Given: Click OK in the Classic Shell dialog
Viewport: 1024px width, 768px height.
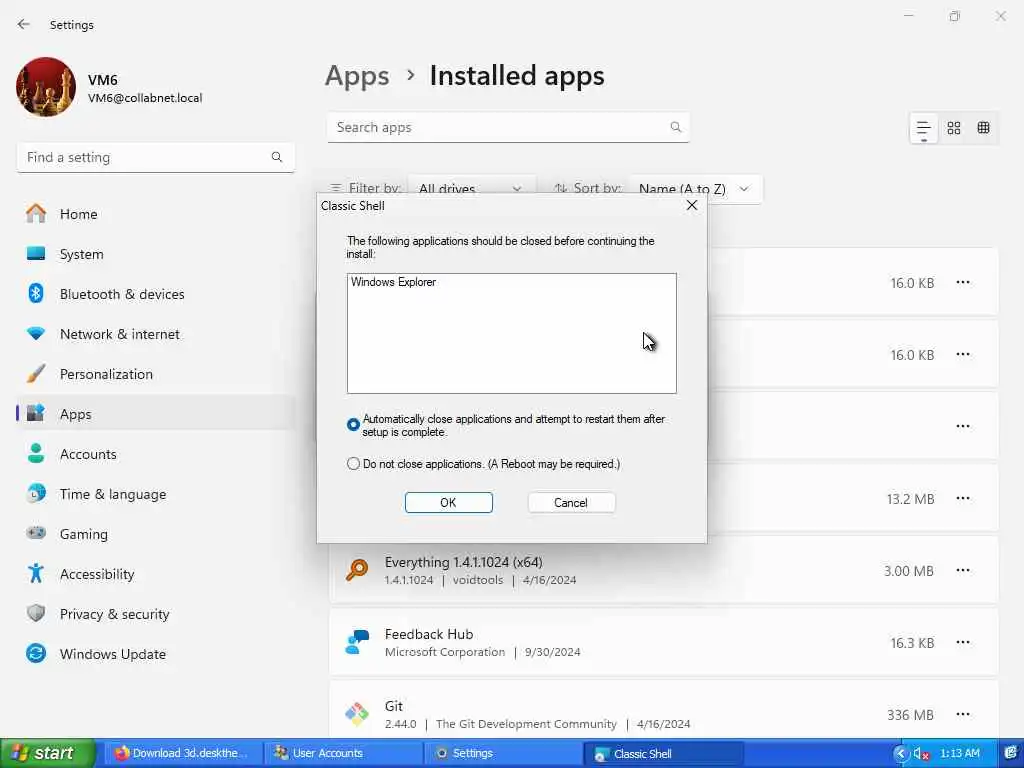Looking at the screenshot, I should click(x=449, y=502).
